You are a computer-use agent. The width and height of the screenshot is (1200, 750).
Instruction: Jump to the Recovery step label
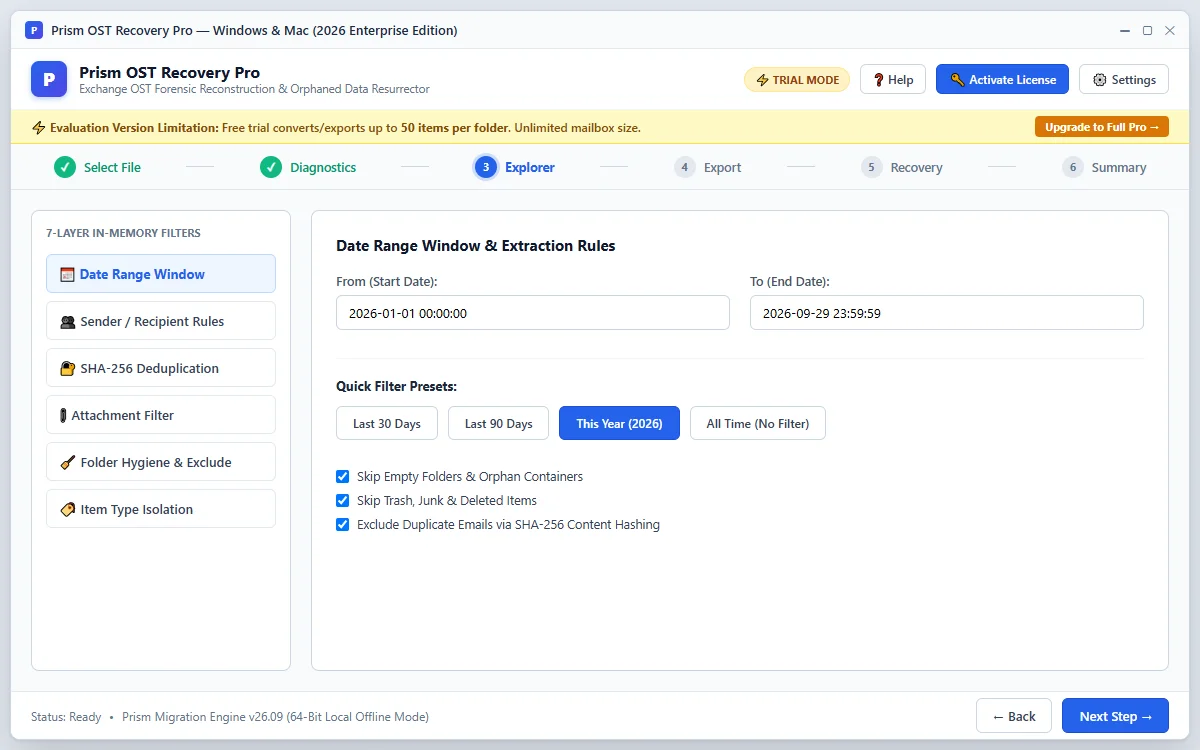pos(916,167)
